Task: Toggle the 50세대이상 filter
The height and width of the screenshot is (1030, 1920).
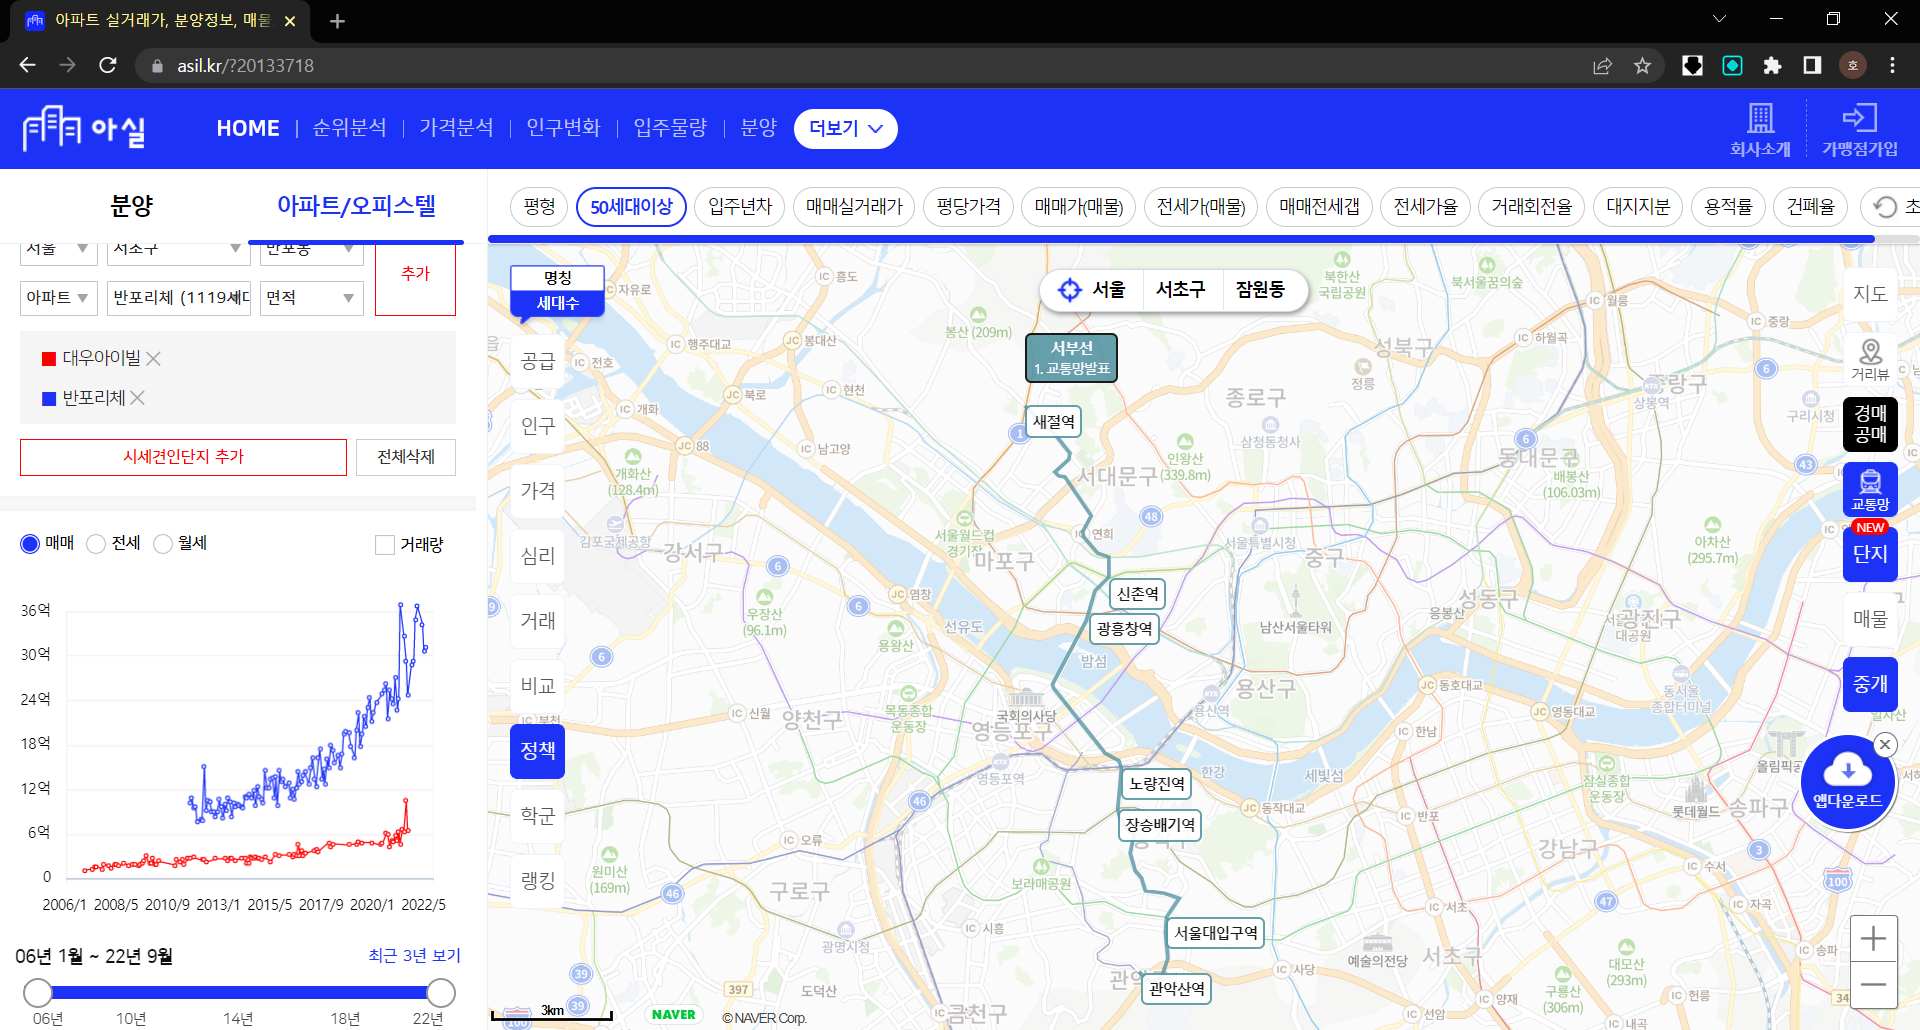Action: (631, 207)
